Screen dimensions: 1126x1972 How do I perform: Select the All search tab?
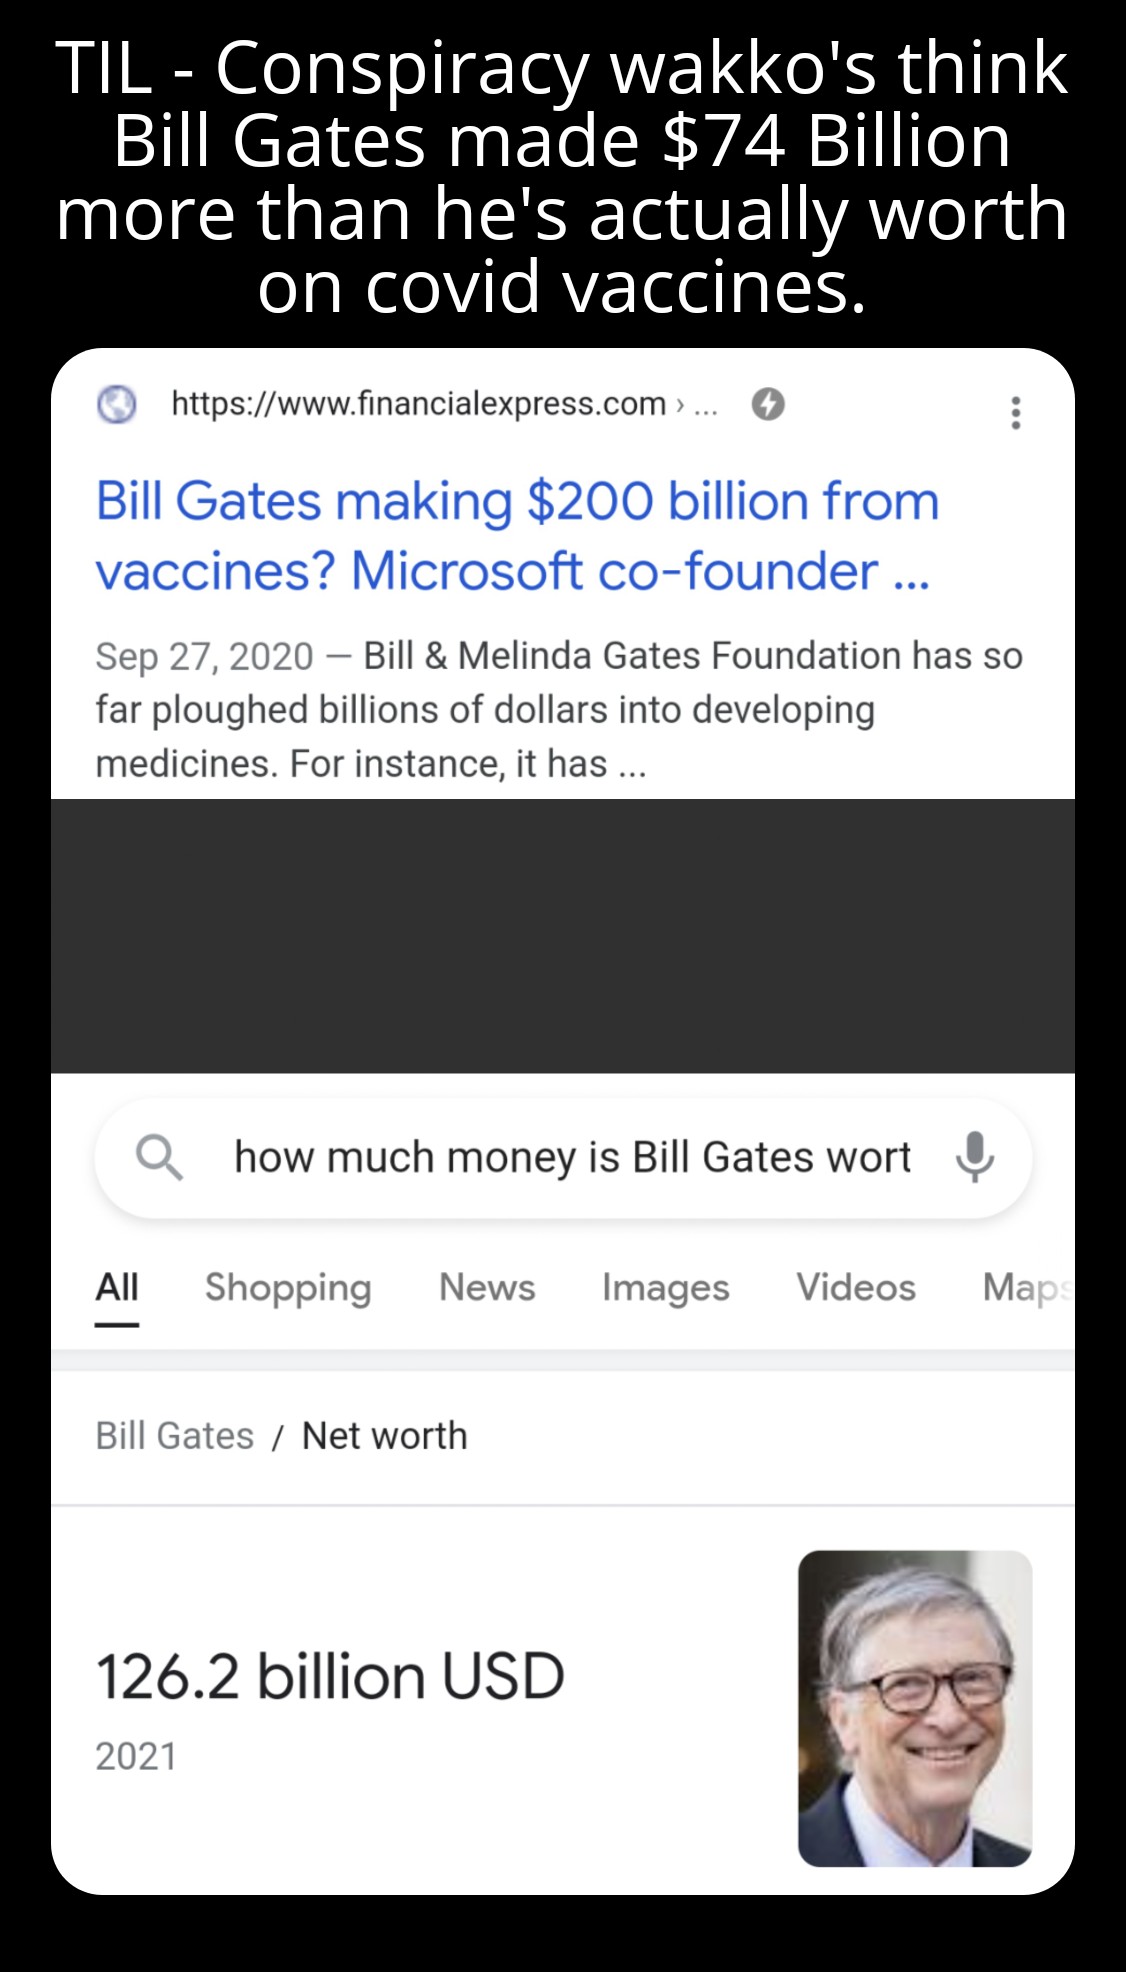point(117,1288)
